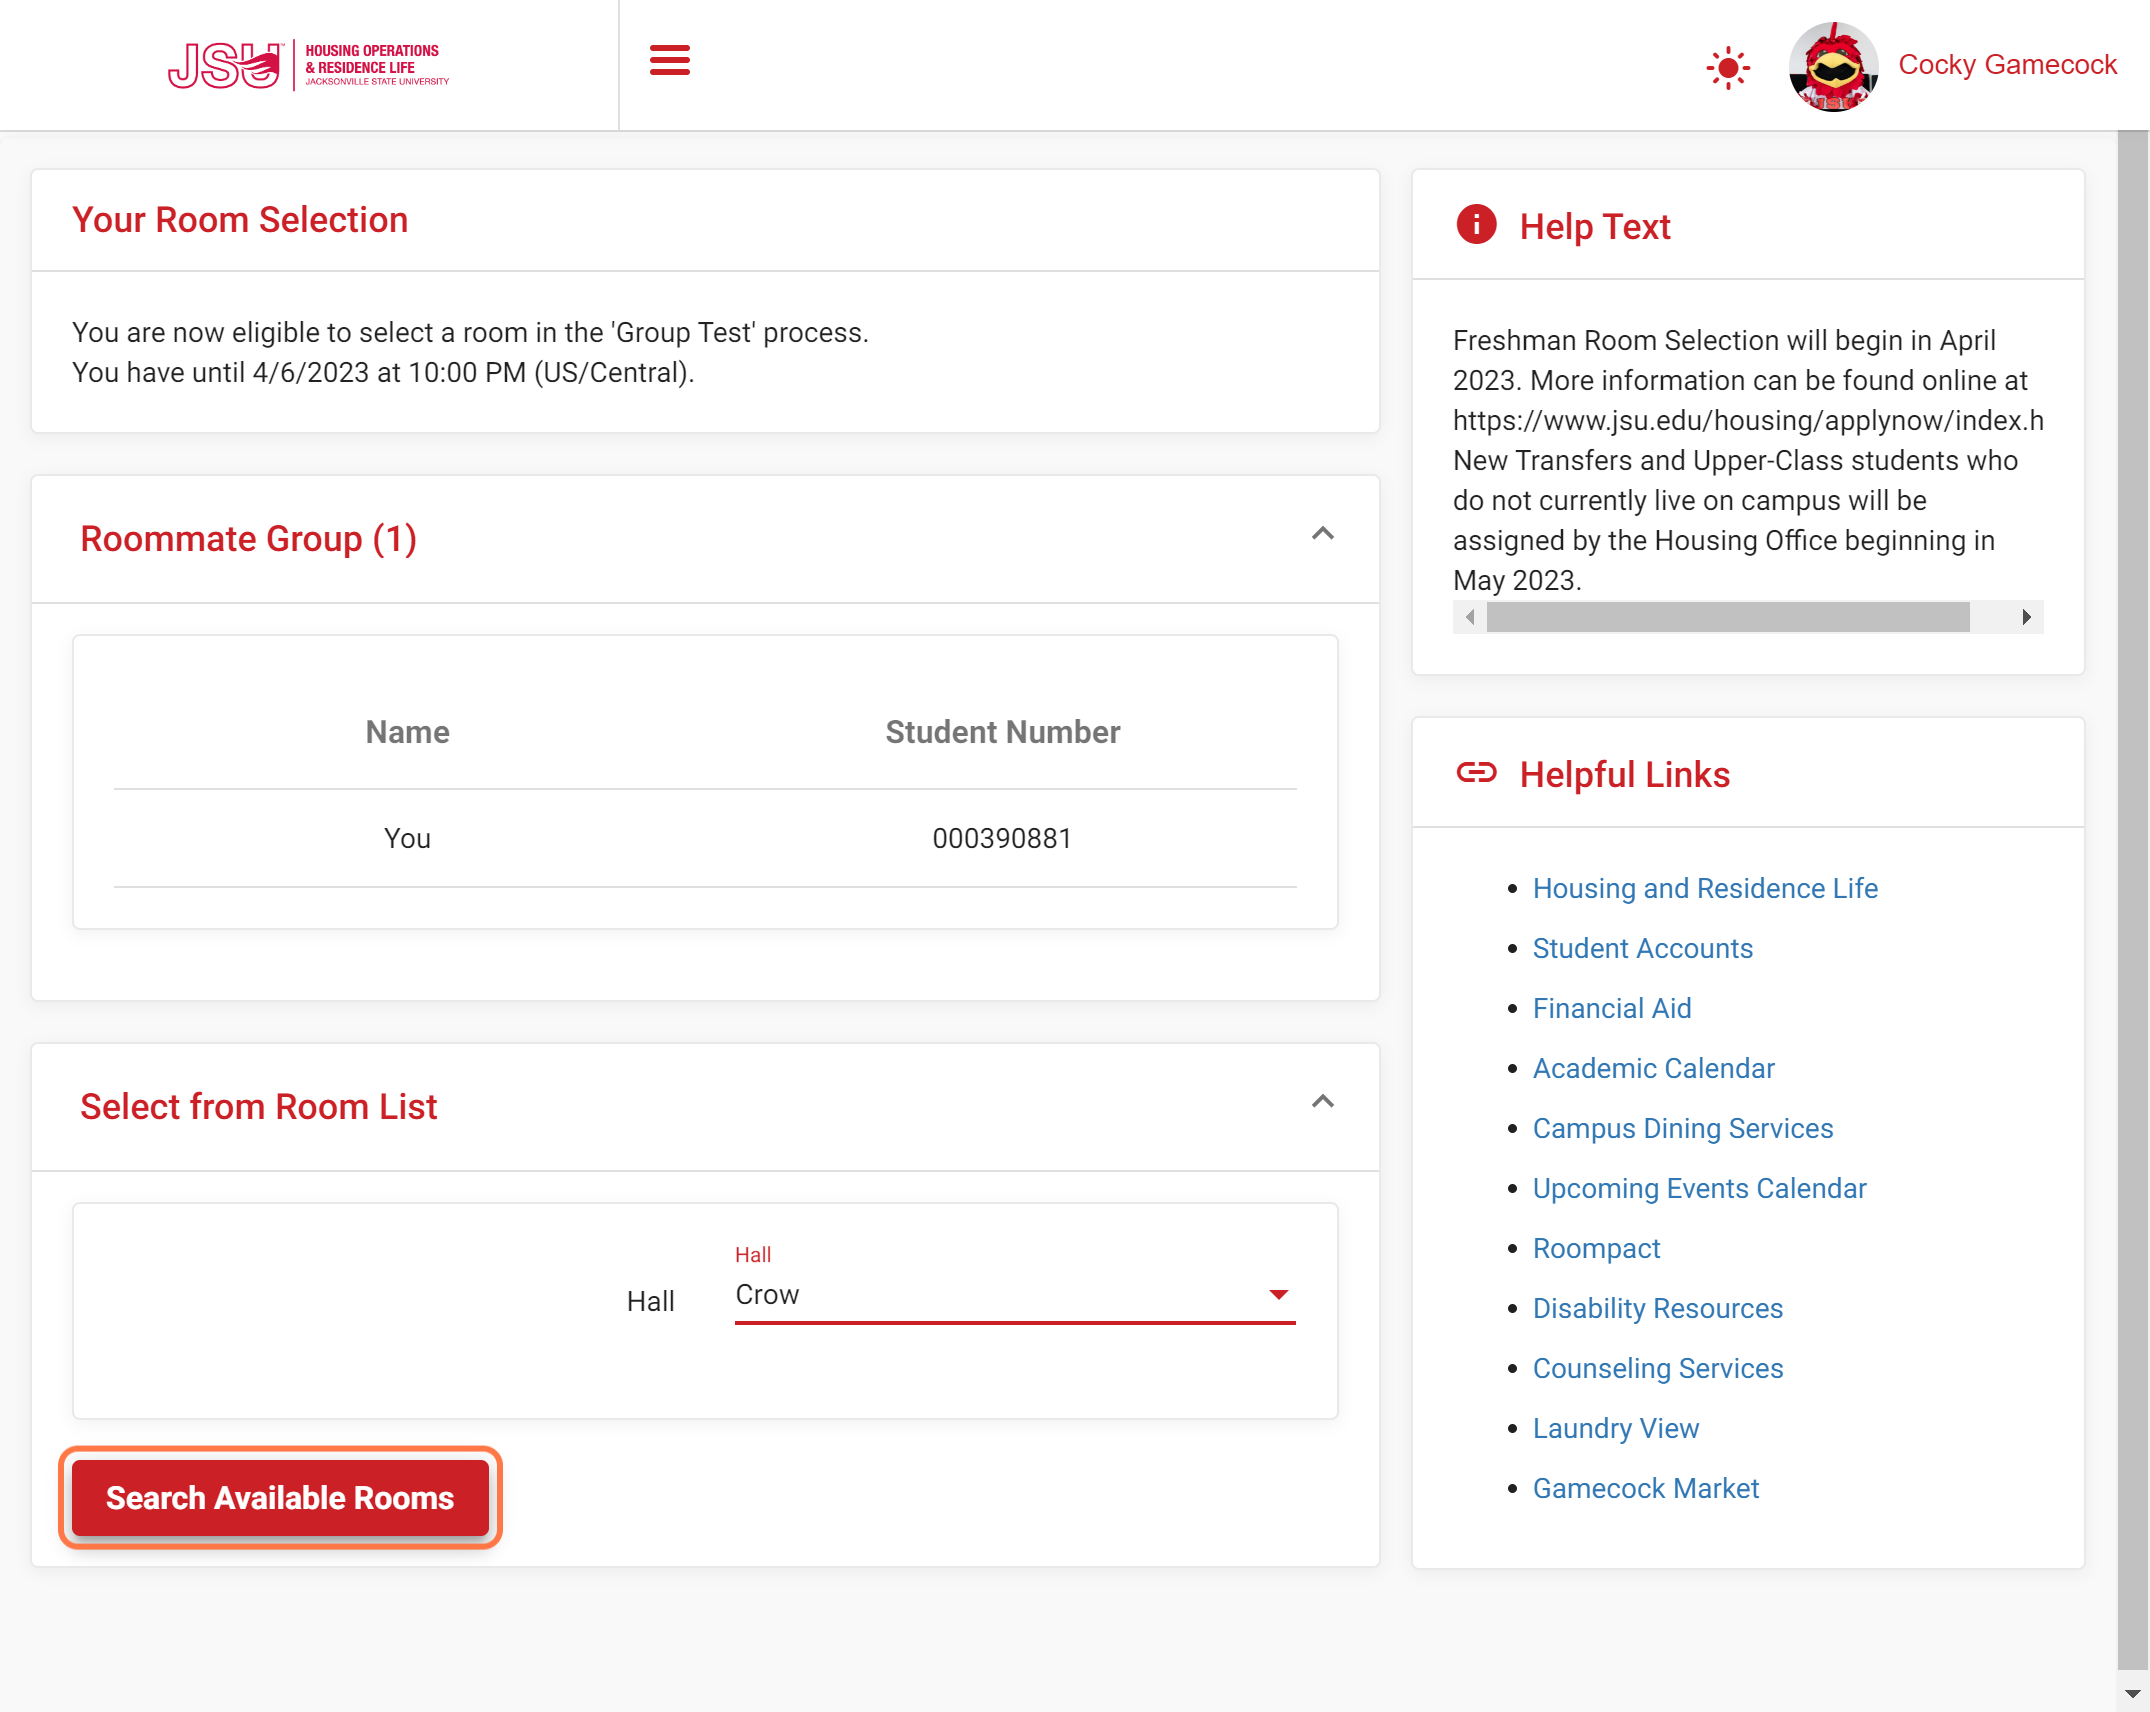This screenshot has height=1712, width=2150.
Task: Click right arrow of Help Text scrollbar
Action: (2026, 617)
